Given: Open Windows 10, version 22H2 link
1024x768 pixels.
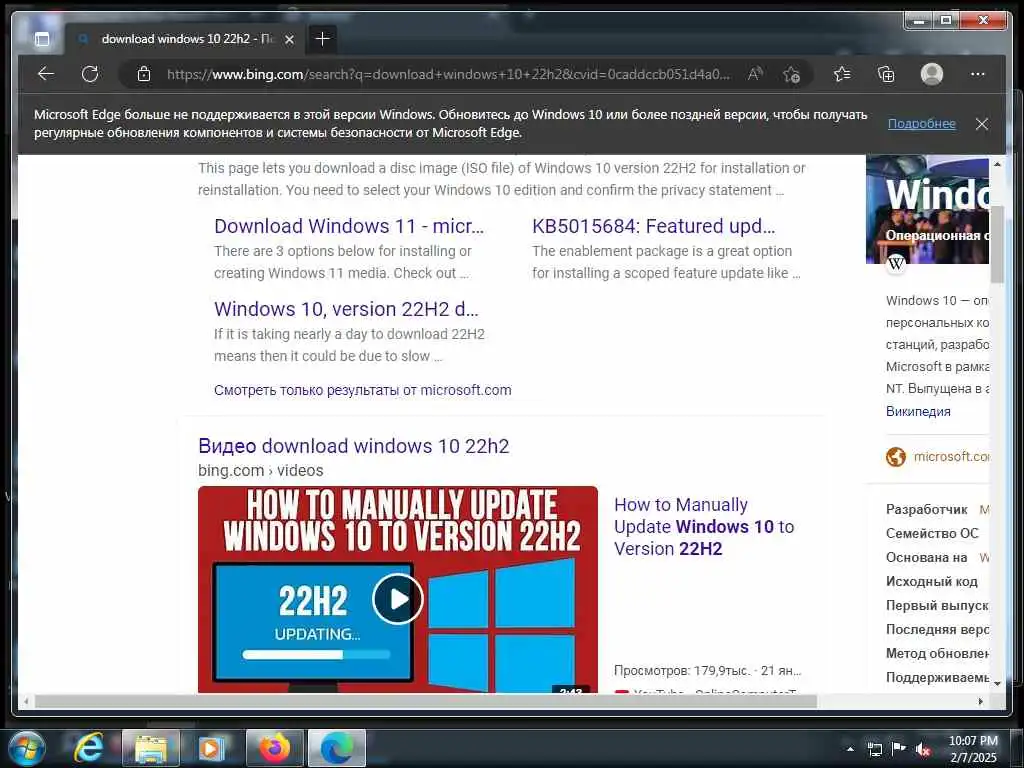Looking at the screenshot, I should click(x=346, y=309).
